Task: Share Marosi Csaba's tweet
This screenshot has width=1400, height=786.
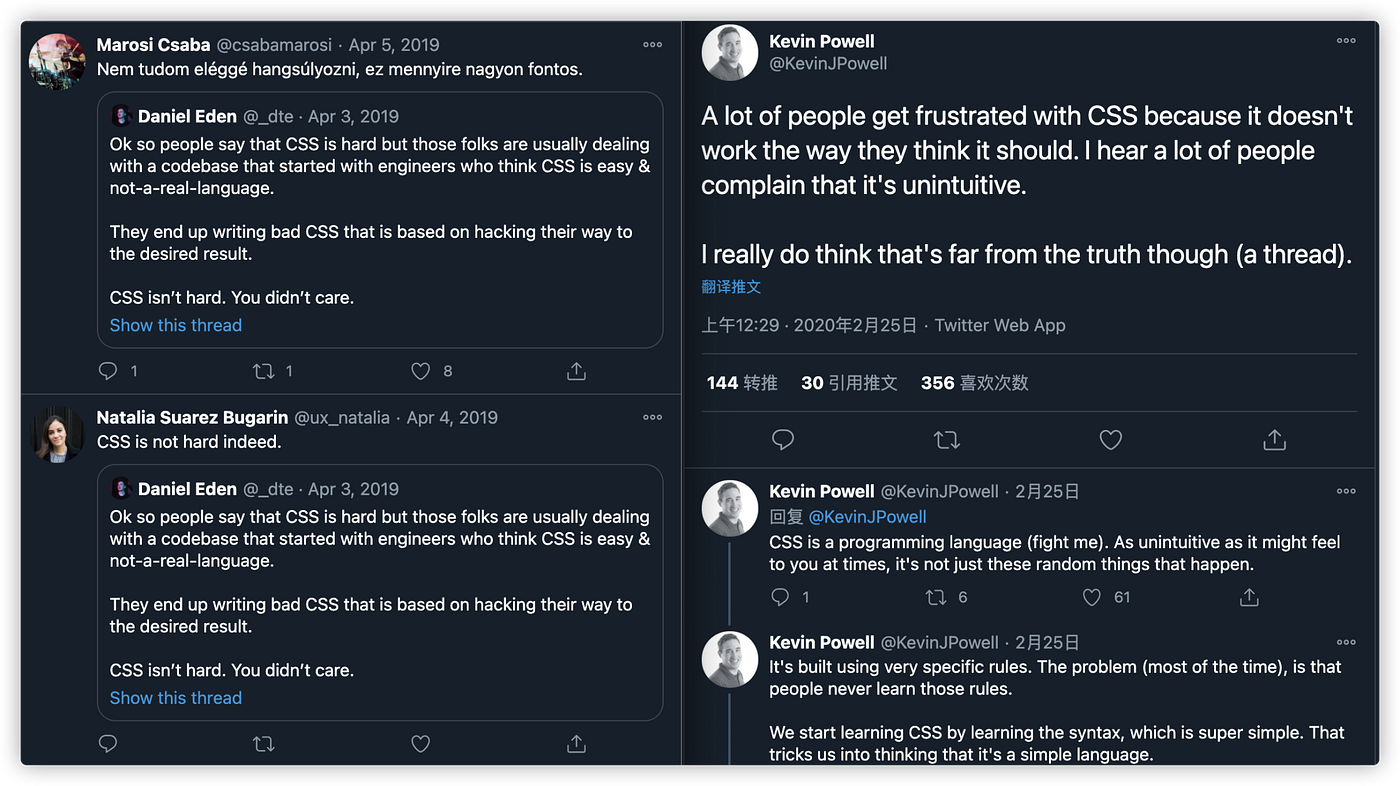Action: click(576, 371)
